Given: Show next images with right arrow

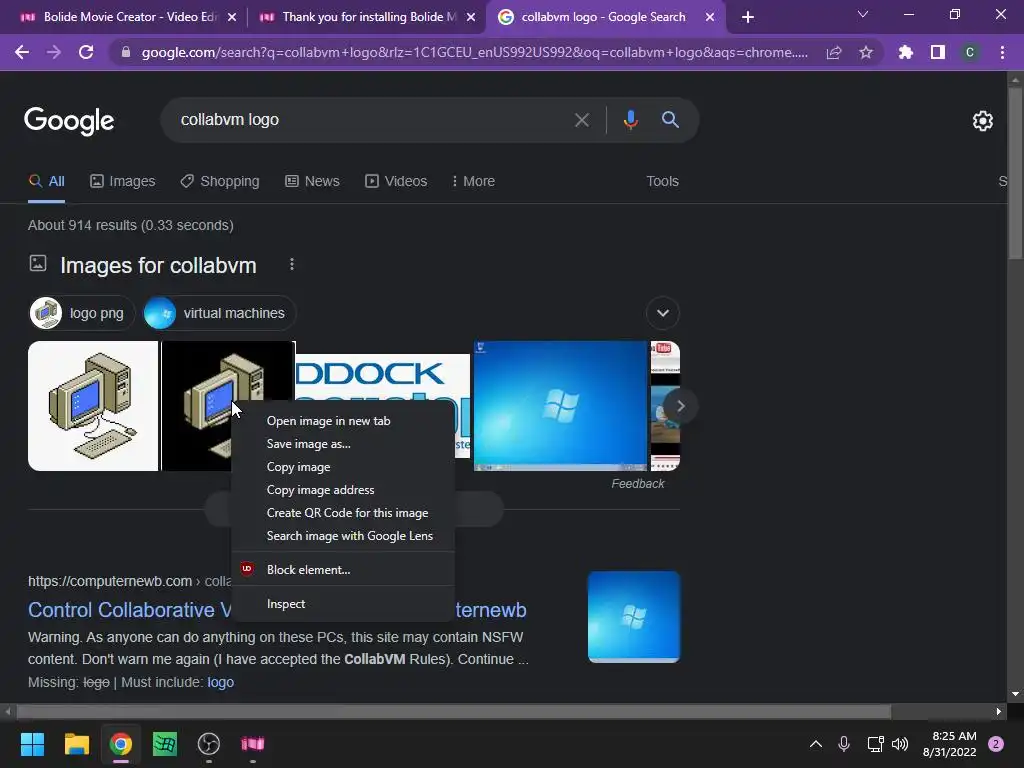Looking at the screenshot, I should (x=680, y=406).
